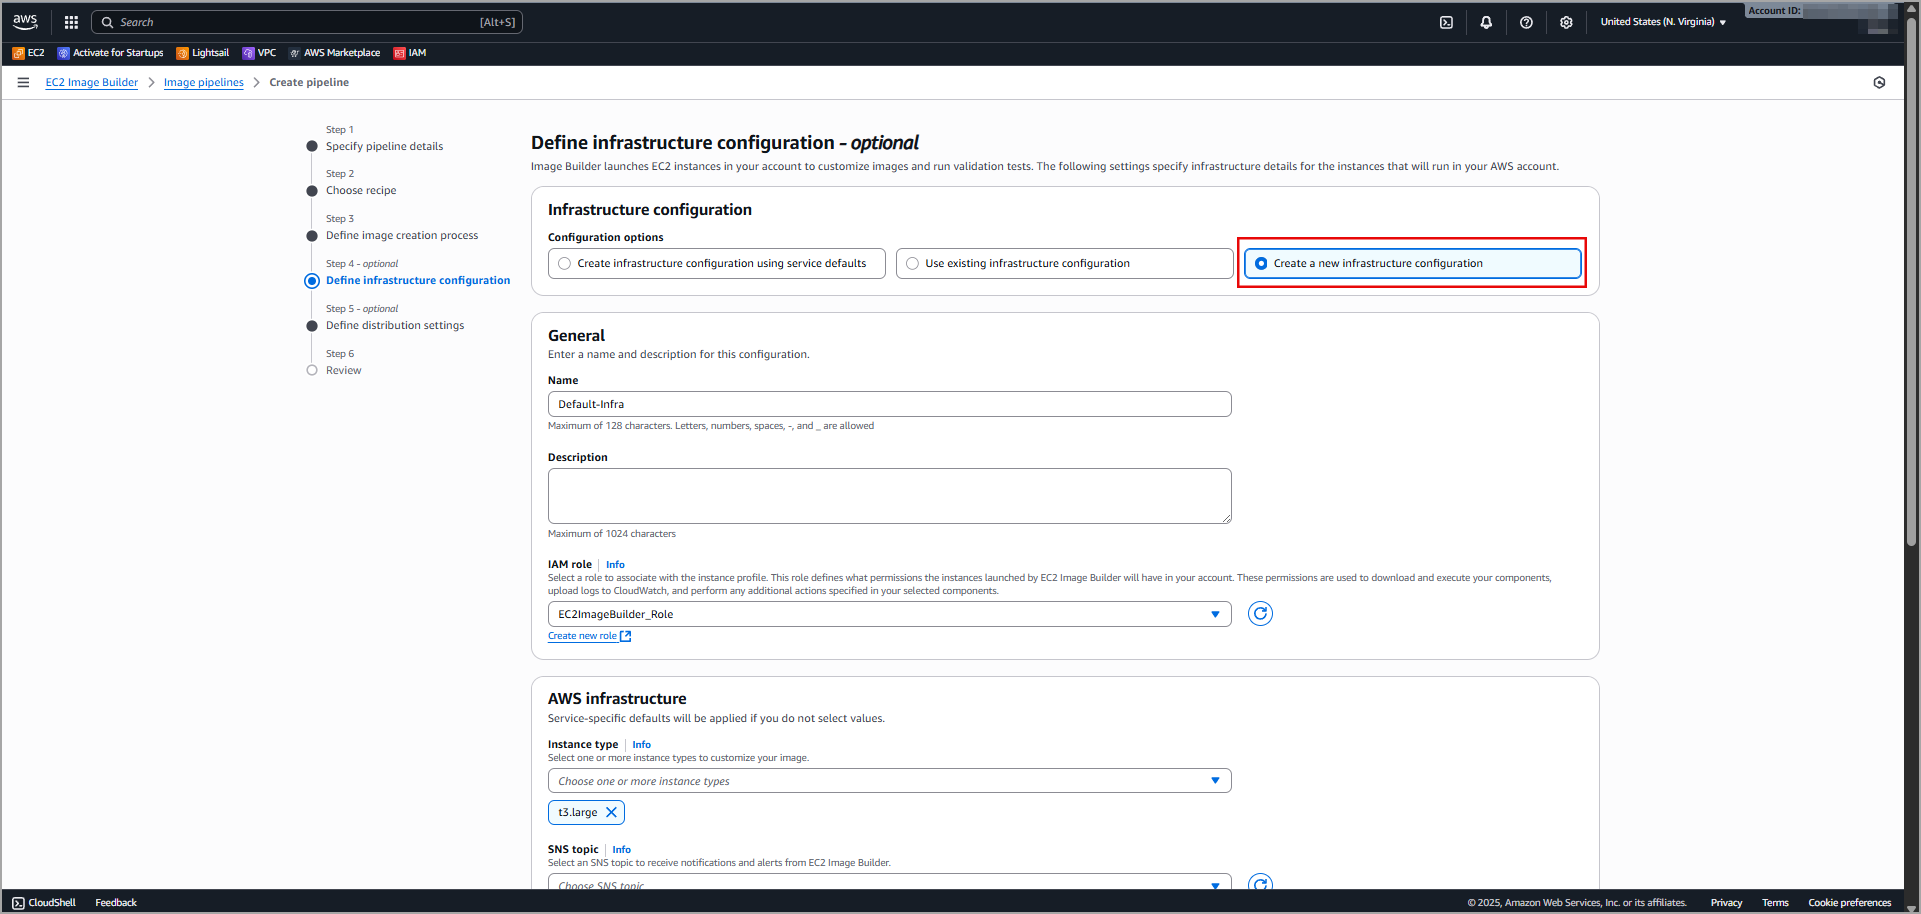Open CloudShell in the footer
Viewport: 1921px width, 914px height.
point(44,902)
